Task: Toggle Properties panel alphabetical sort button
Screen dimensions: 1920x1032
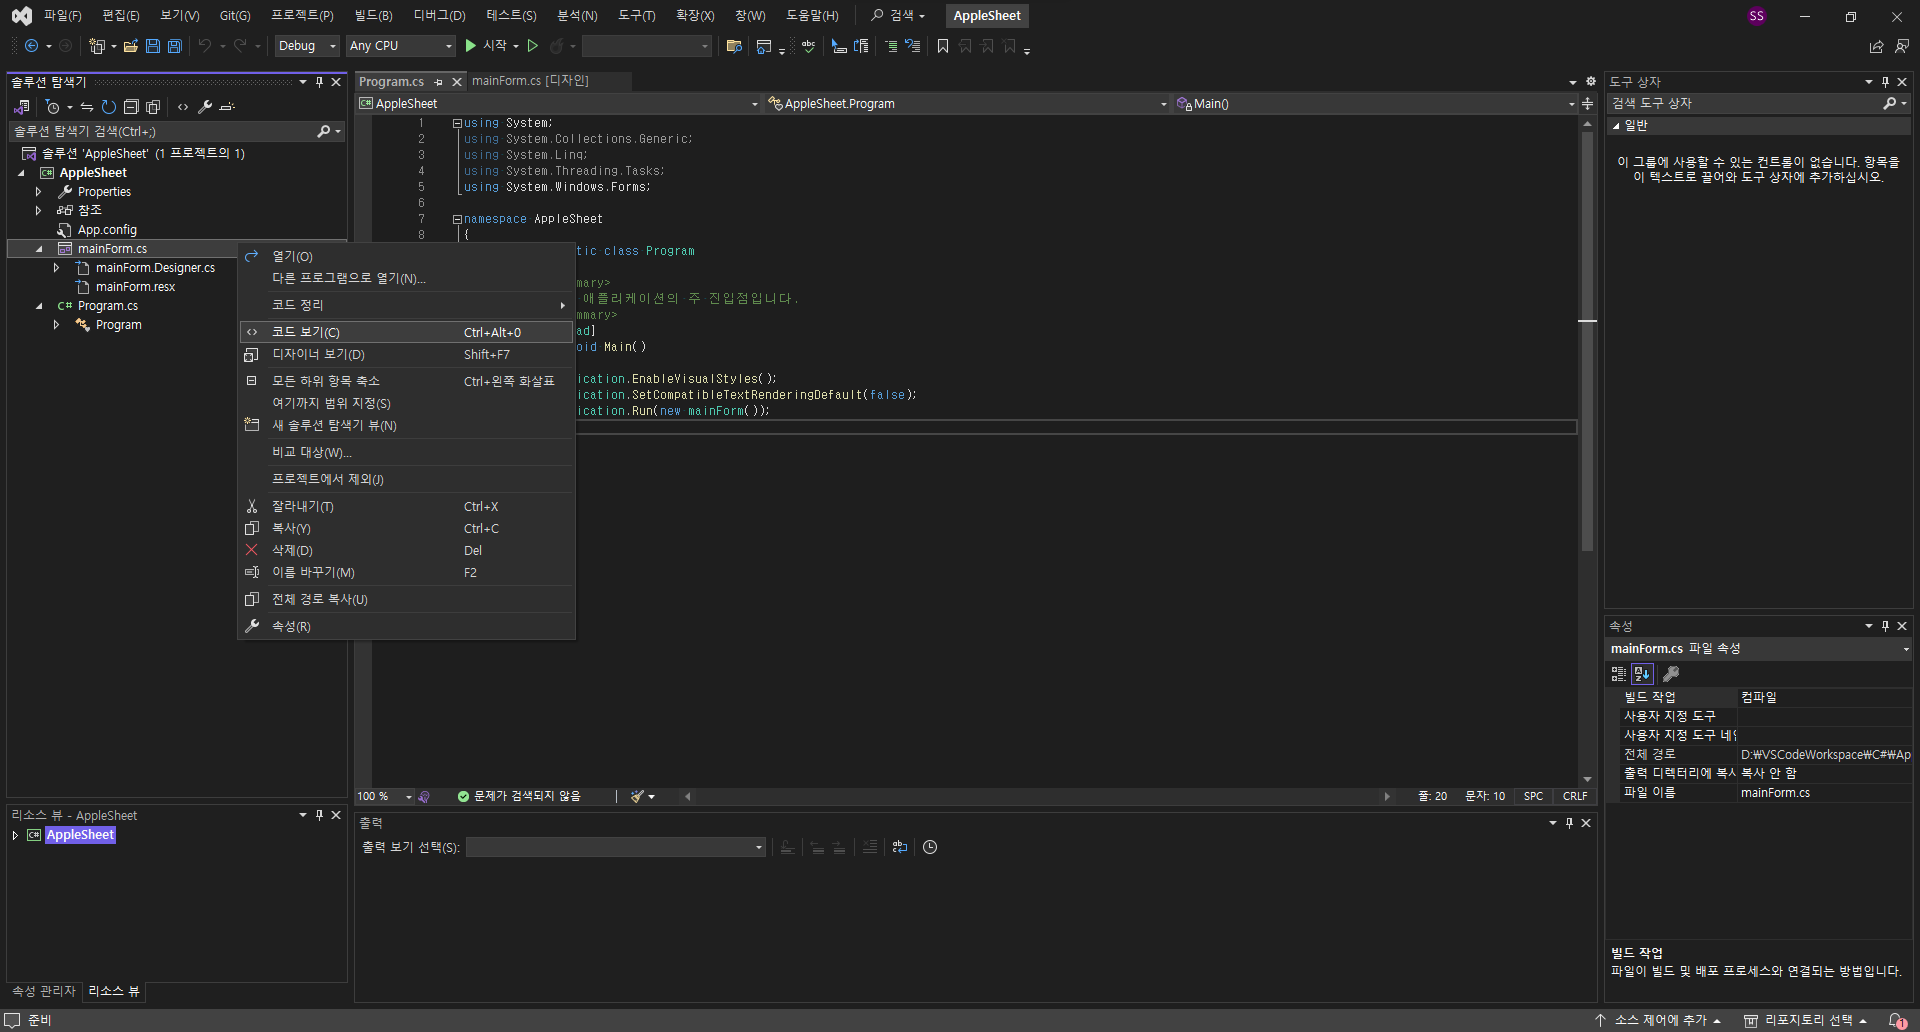Action: click(x=1642, y=674)
